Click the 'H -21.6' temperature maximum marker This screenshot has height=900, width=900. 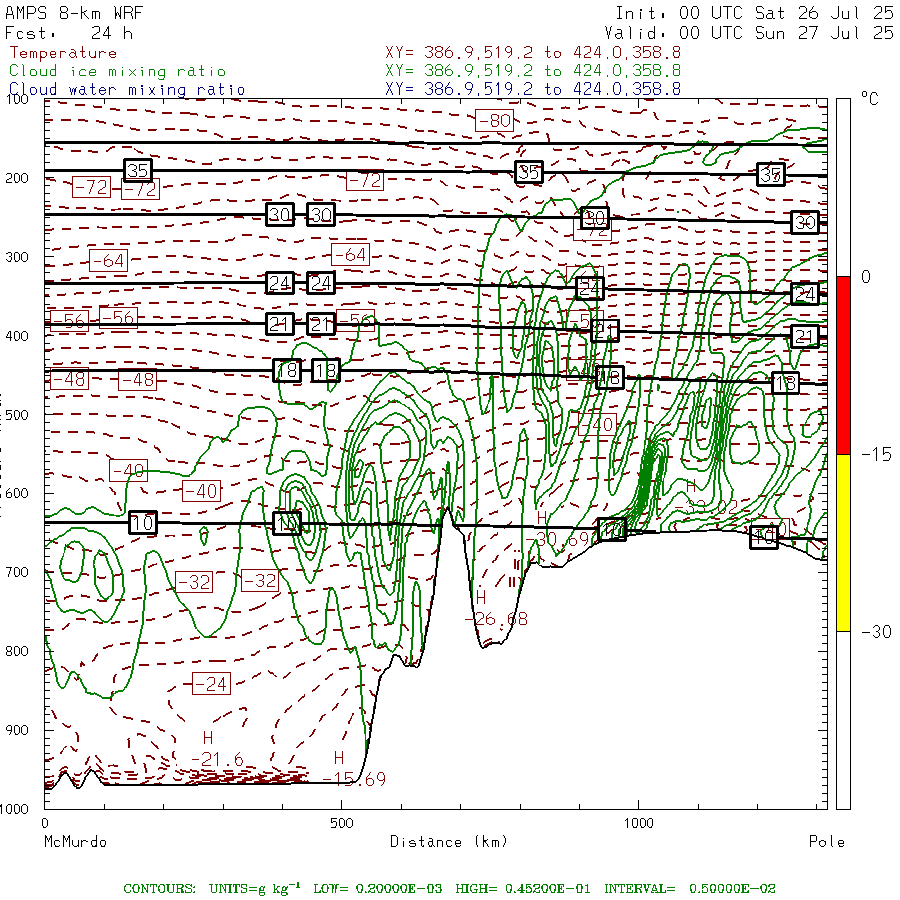coord(216,748)
